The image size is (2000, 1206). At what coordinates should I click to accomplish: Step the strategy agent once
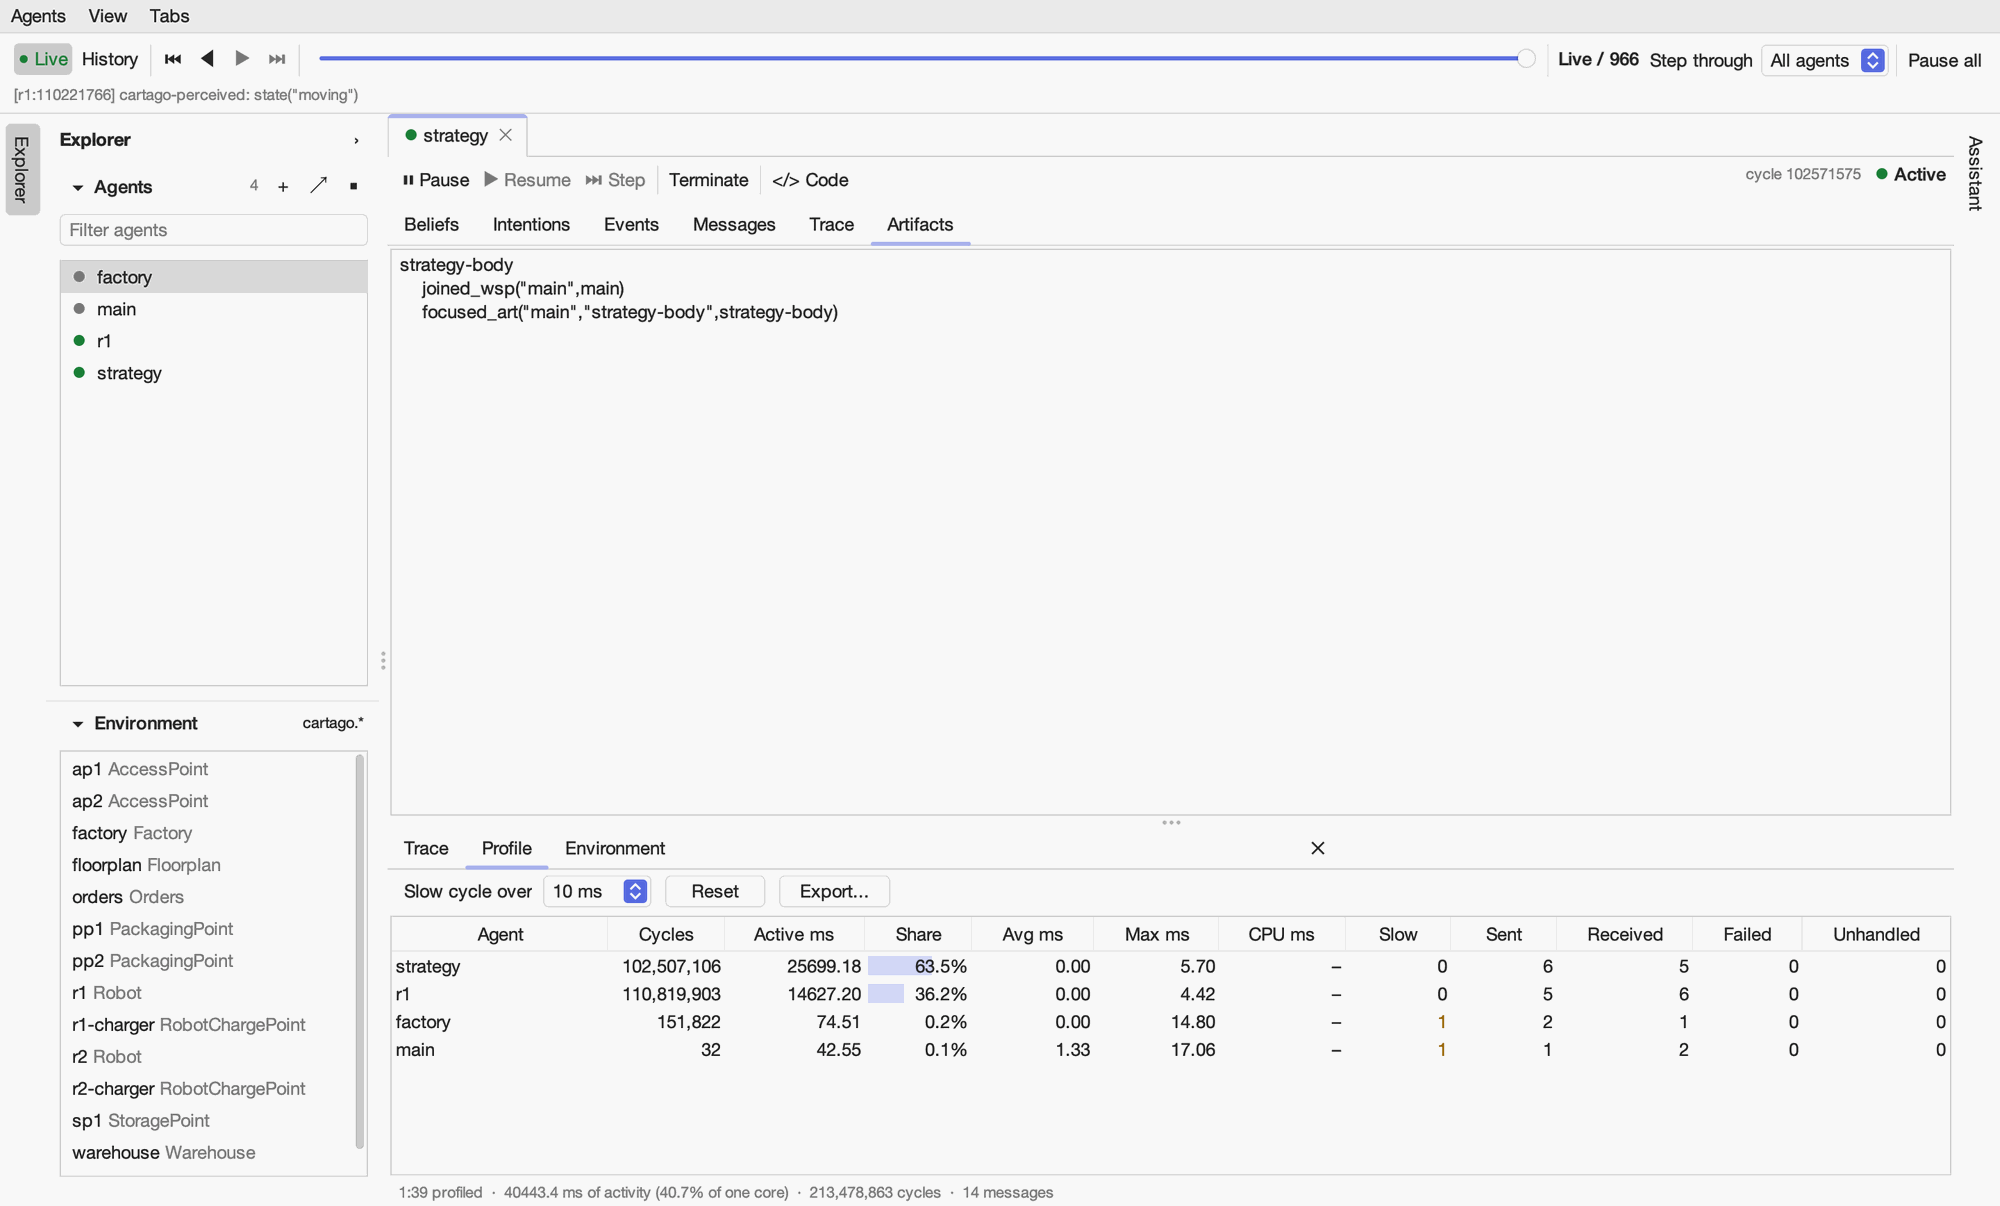[616, 180]
